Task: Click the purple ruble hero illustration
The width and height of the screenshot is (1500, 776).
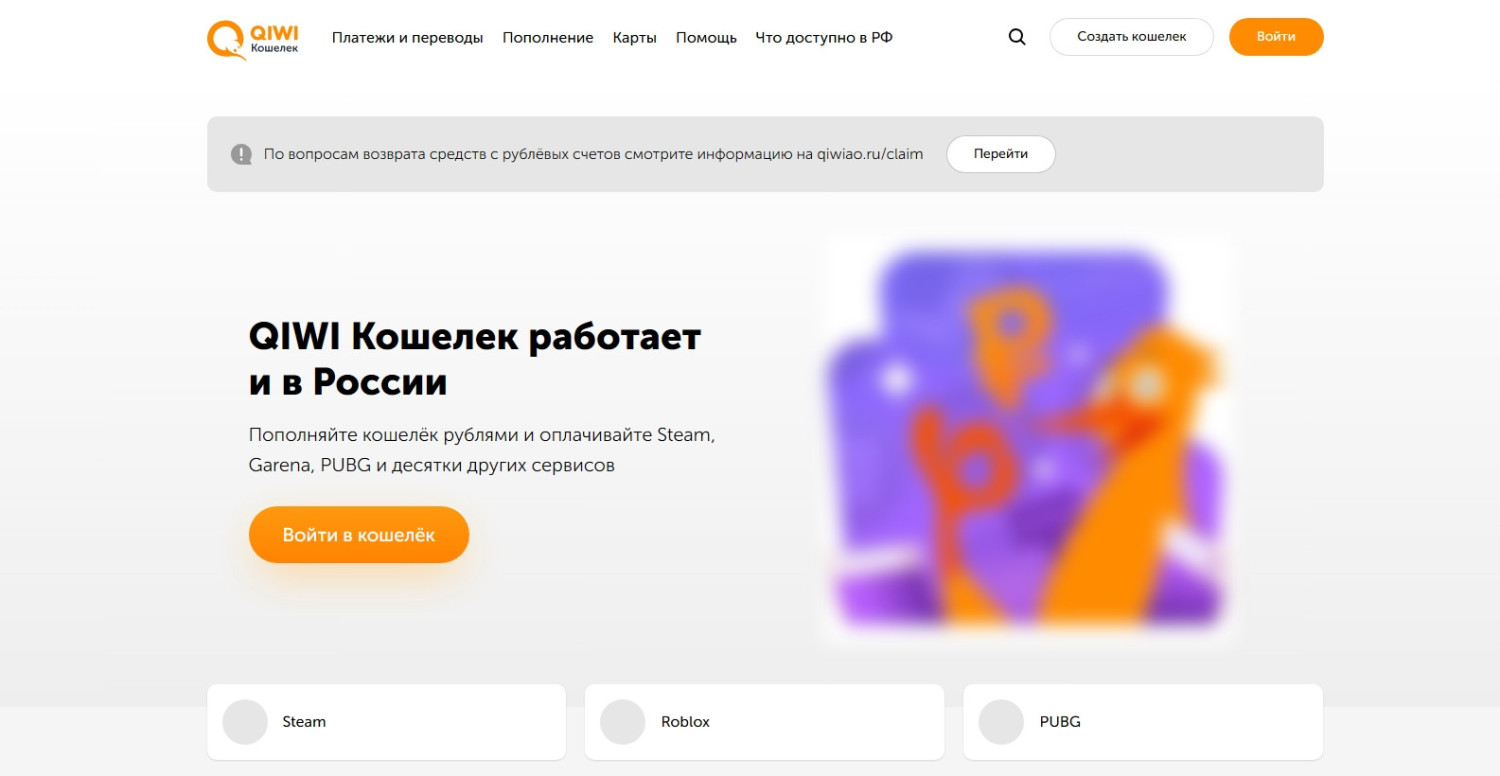Action: (x=1025, y=438)
